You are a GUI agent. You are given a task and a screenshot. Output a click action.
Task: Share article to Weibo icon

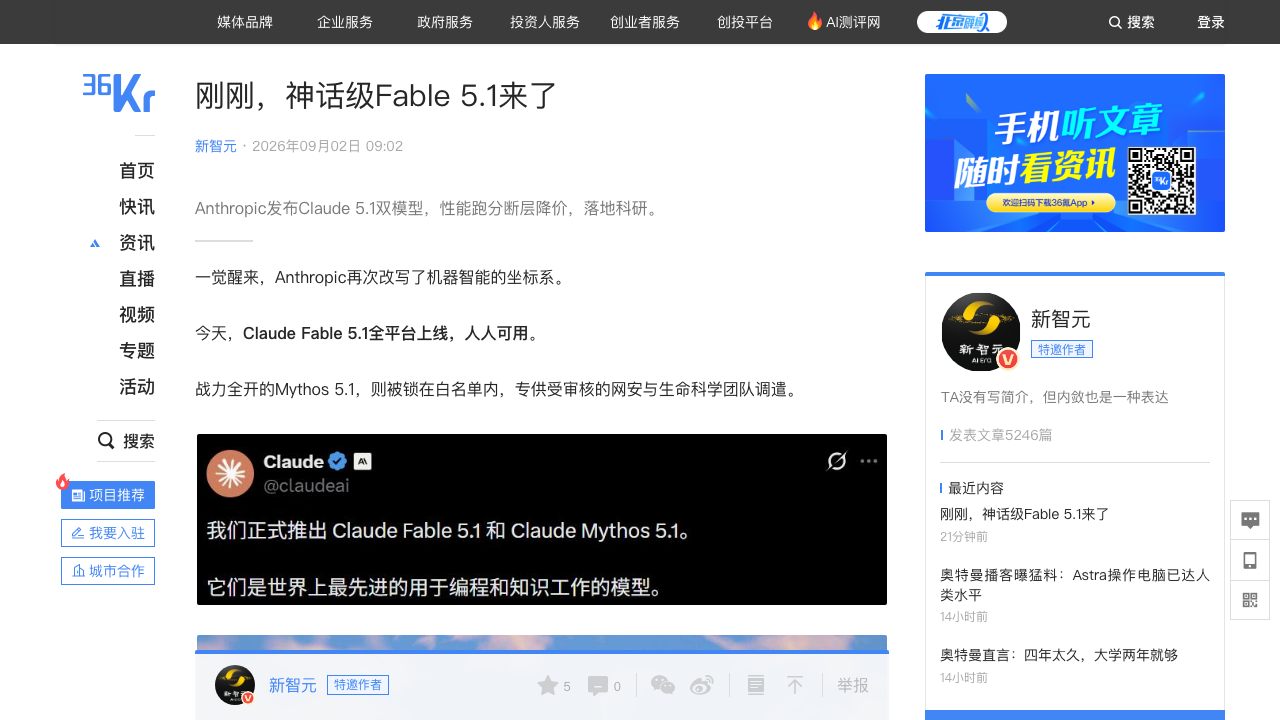click(702, 685)
